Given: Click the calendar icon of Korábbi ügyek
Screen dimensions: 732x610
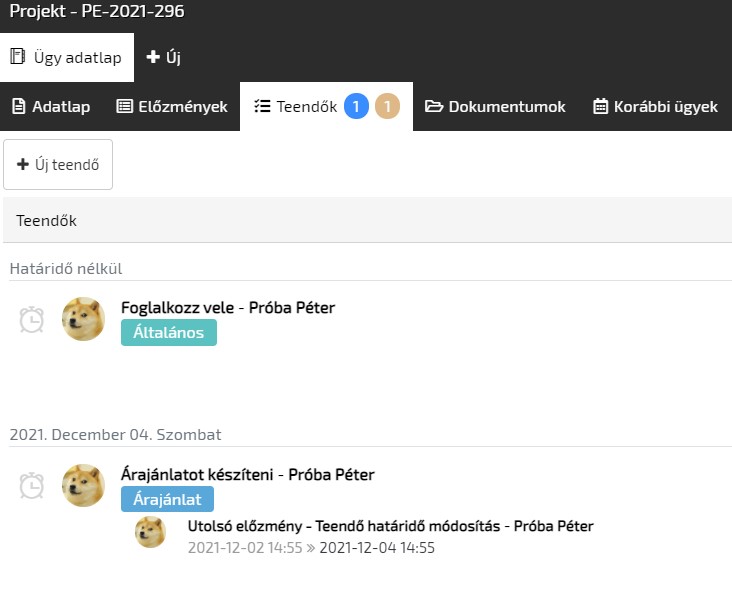Looking at the screenshot, I should 600,107.
